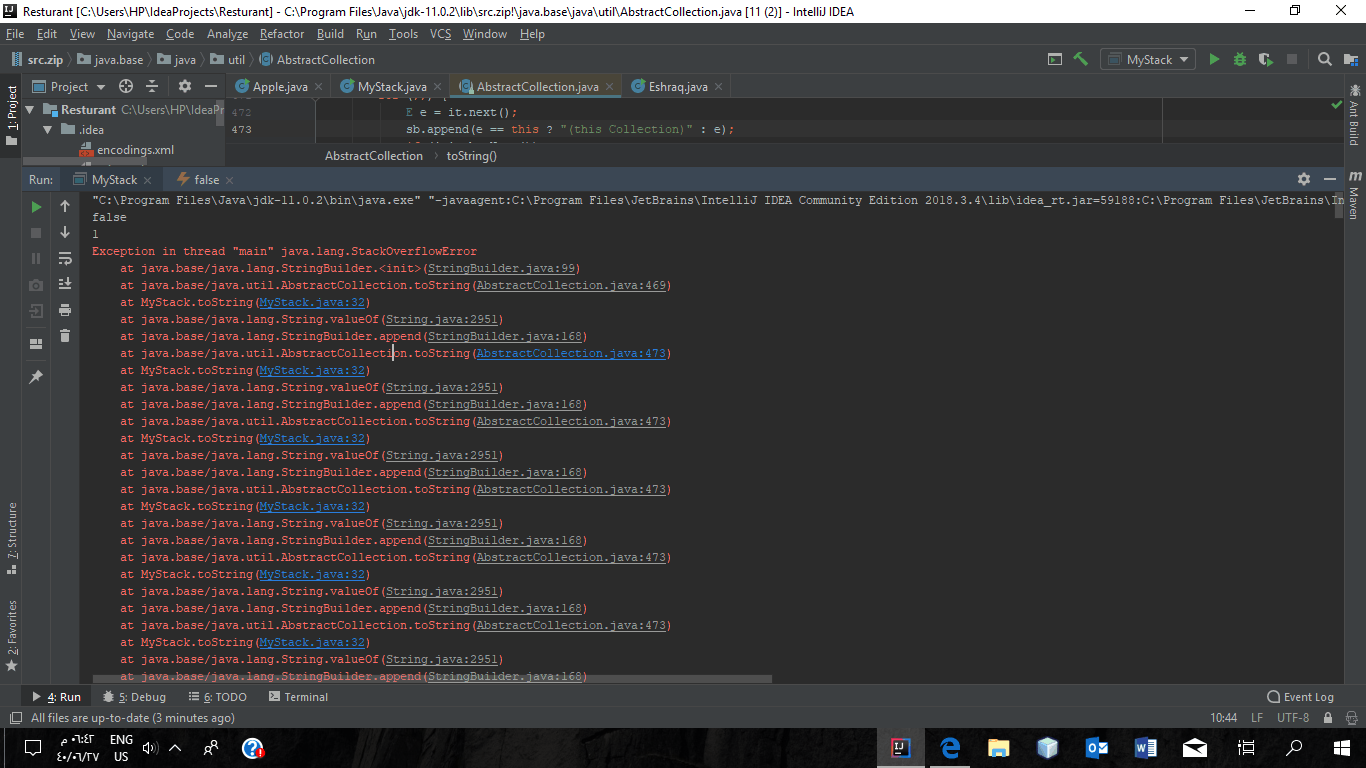Click the Restore Layout icon in the Run panel

[36, 344]
